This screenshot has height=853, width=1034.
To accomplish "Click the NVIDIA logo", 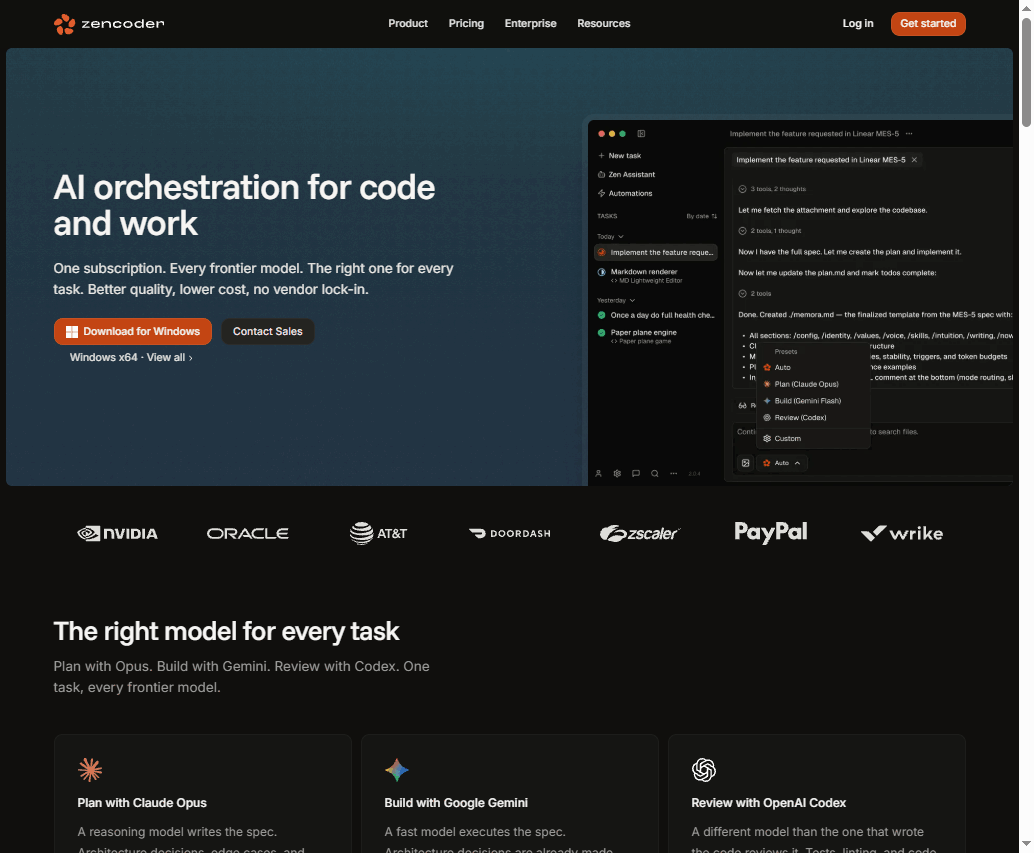I will click(117, 533).
